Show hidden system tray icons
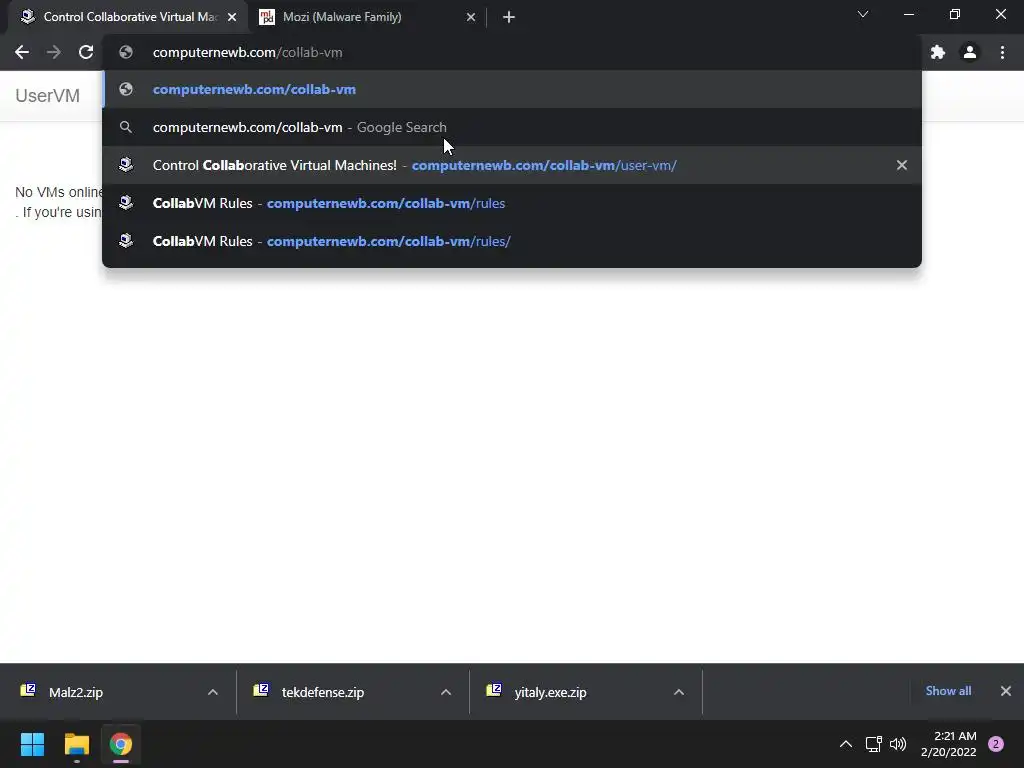Image resolution: width=1024 pixels, height=768 pixels. tap(846, 744)
